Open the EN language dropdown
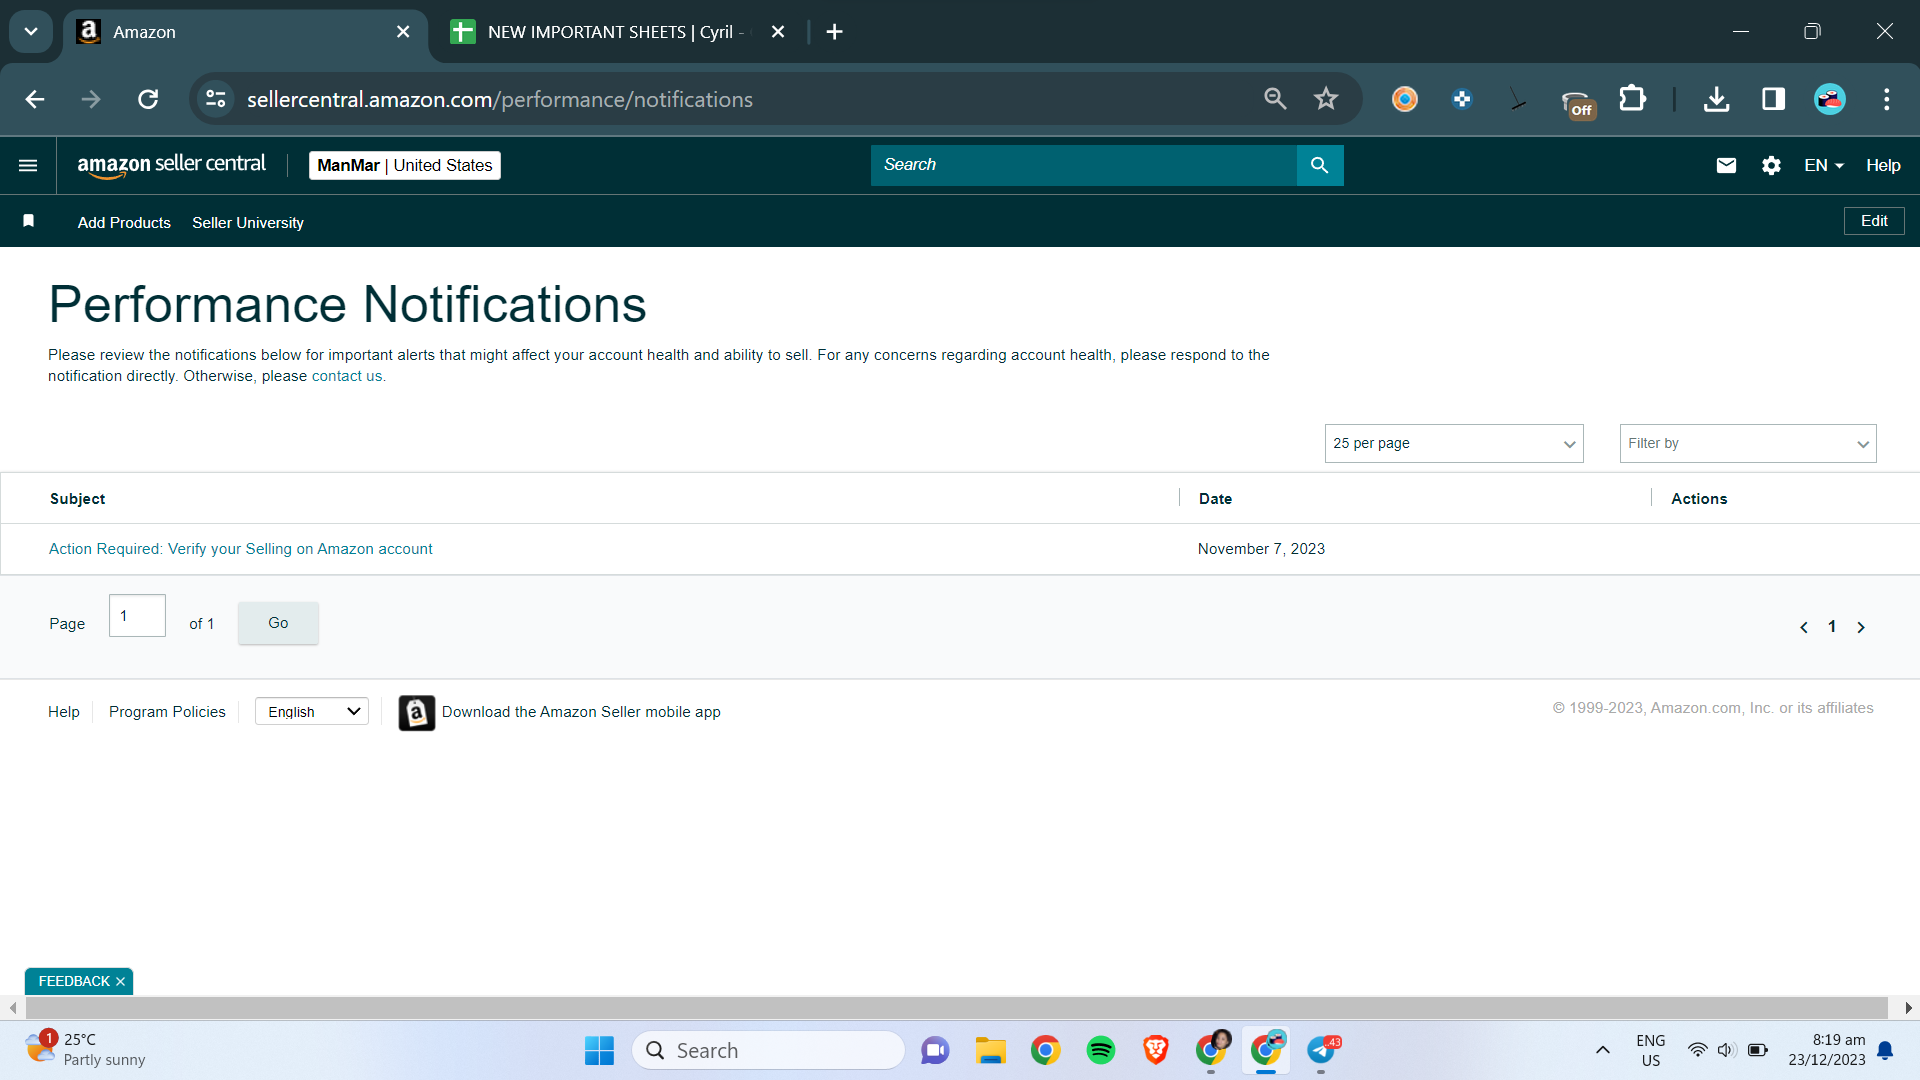This screenshot has height=1080, width=1920. [1824, 165]
